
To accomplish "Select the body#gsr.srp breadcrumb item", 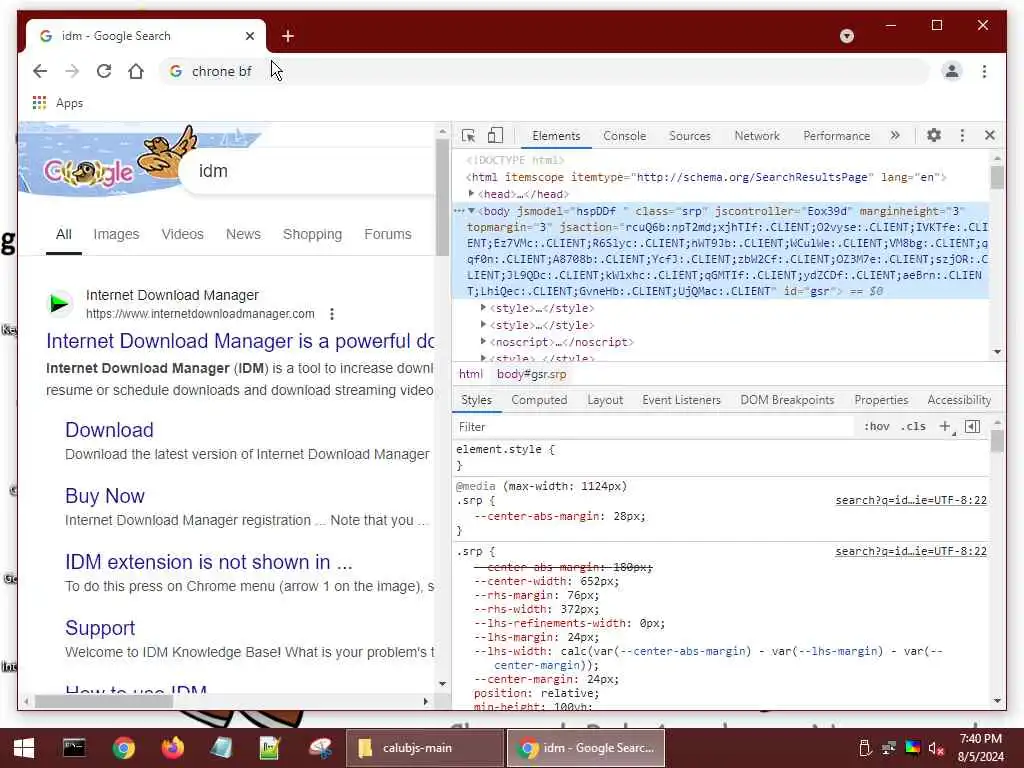I will click(532, 374).
